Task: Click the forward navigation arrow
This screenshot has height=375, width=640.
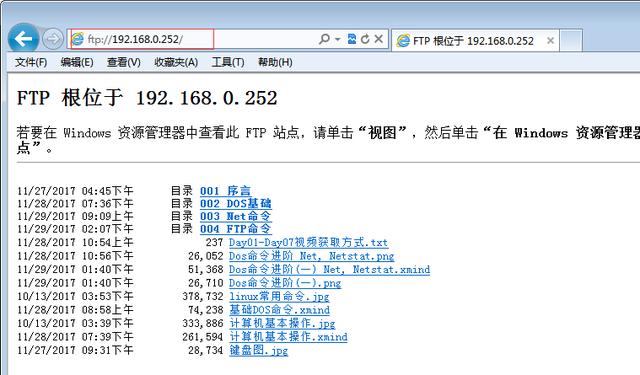Action: point(53,39)
